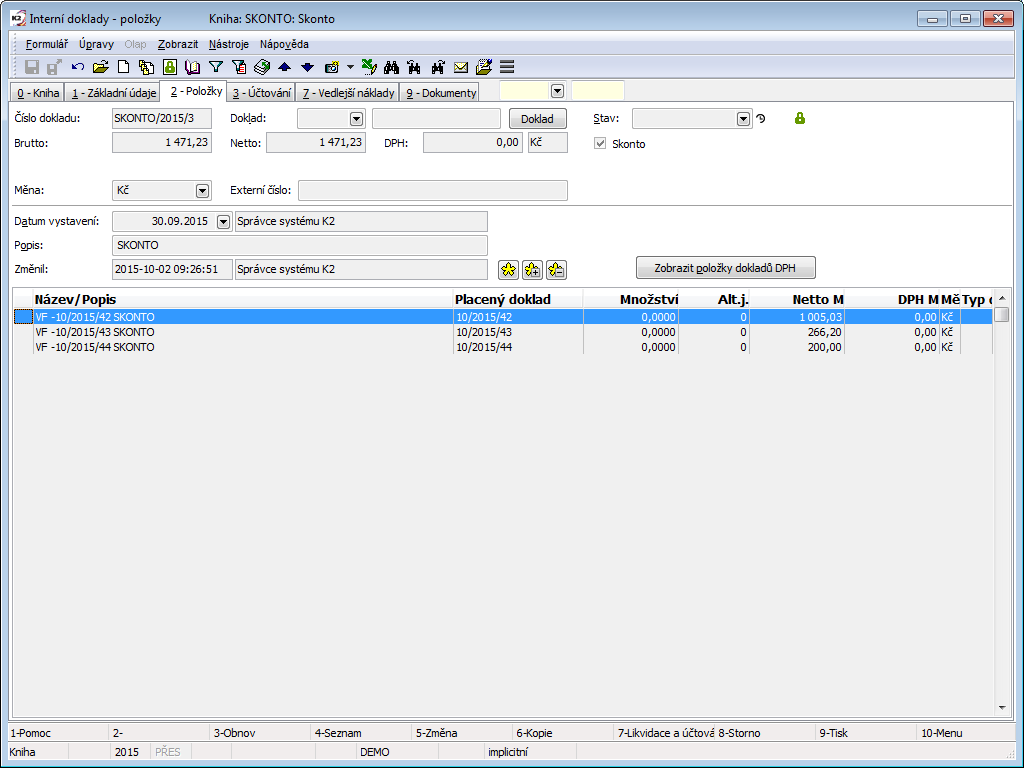This screenshot has width=1024, height=768.
Task: Open the Stav dropdown
Action: pyautogui.click(x=743, y=119)
